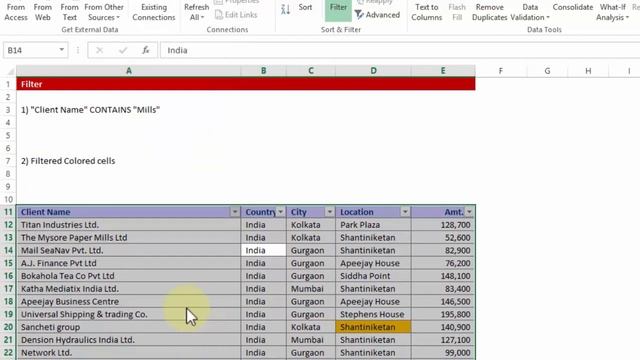Select the Katha Mediatix India Ltd. cell
640x360 pixels.
[x=129, y=289]
